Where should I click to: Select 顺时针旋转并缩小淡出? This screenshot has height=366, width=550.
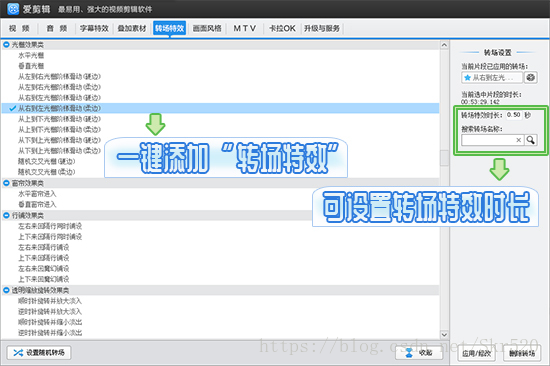(50, 322)
